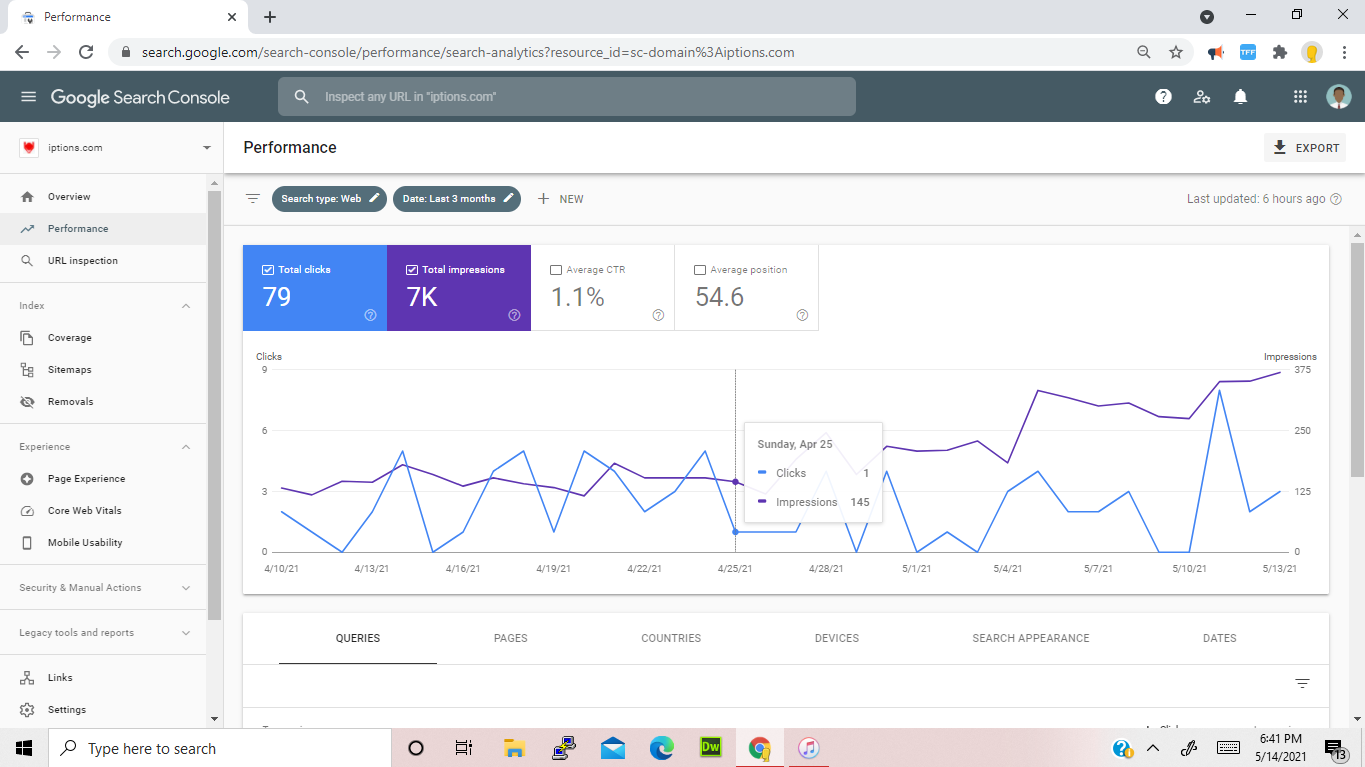Open Core Web Vitals in sidebar
Viewport: 1365px width, 767px height.
[84, 511]
